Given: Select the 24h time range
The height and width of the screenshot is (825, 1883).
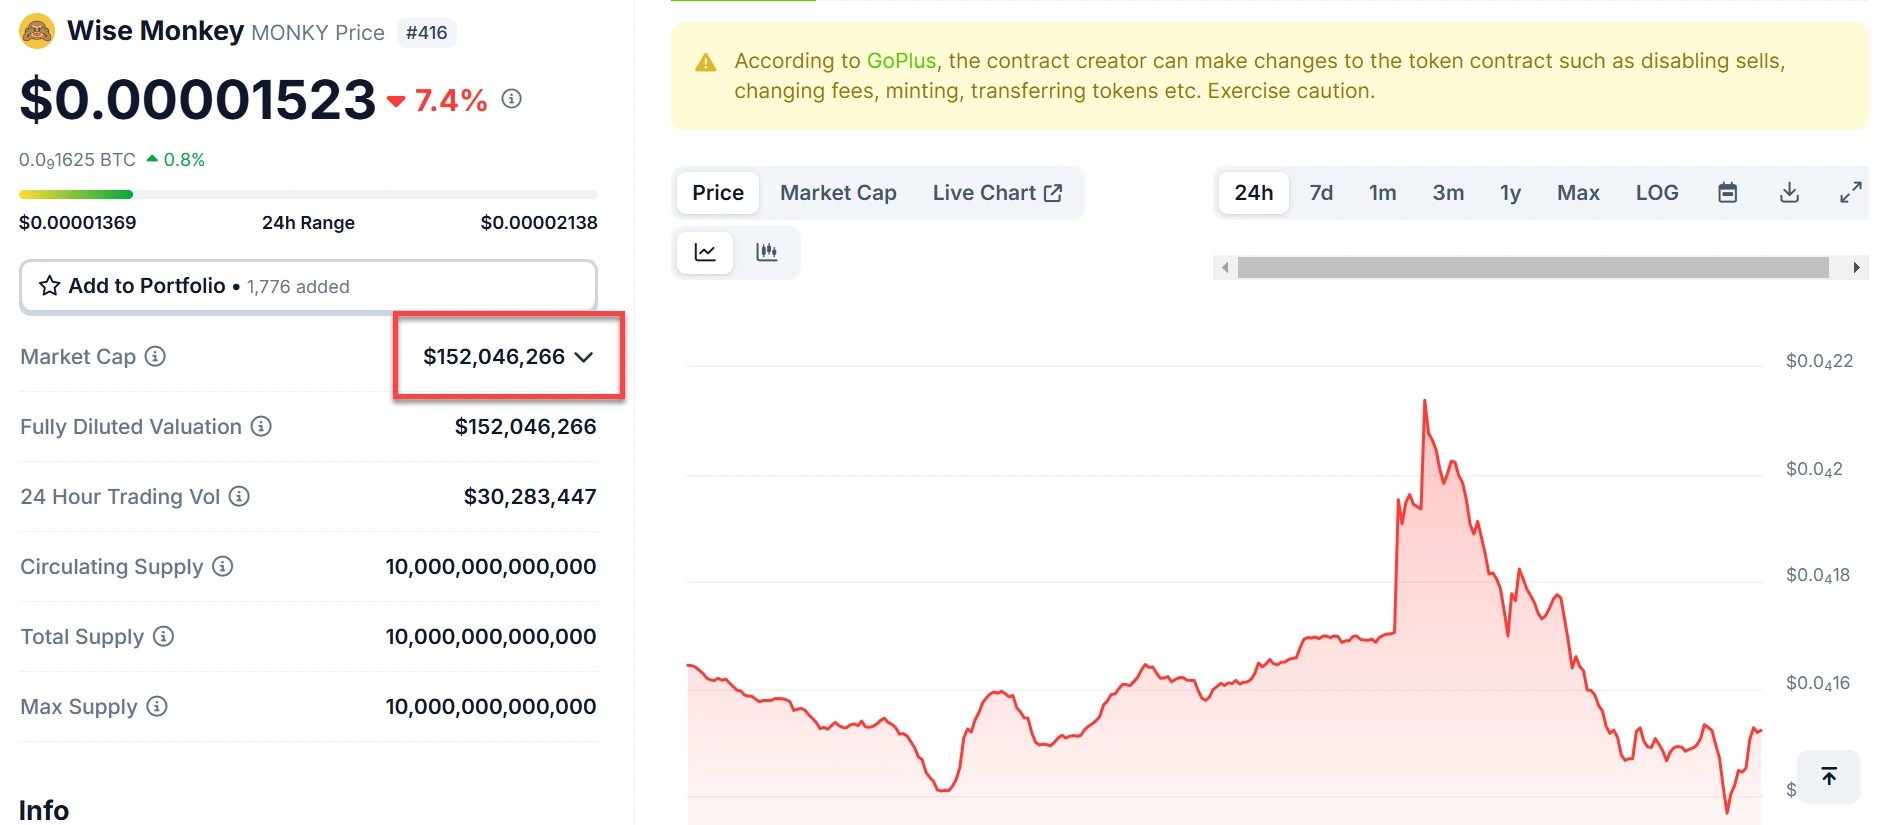Looking at the screenshot, I should pyautogui.click(x=1253, y=193).
